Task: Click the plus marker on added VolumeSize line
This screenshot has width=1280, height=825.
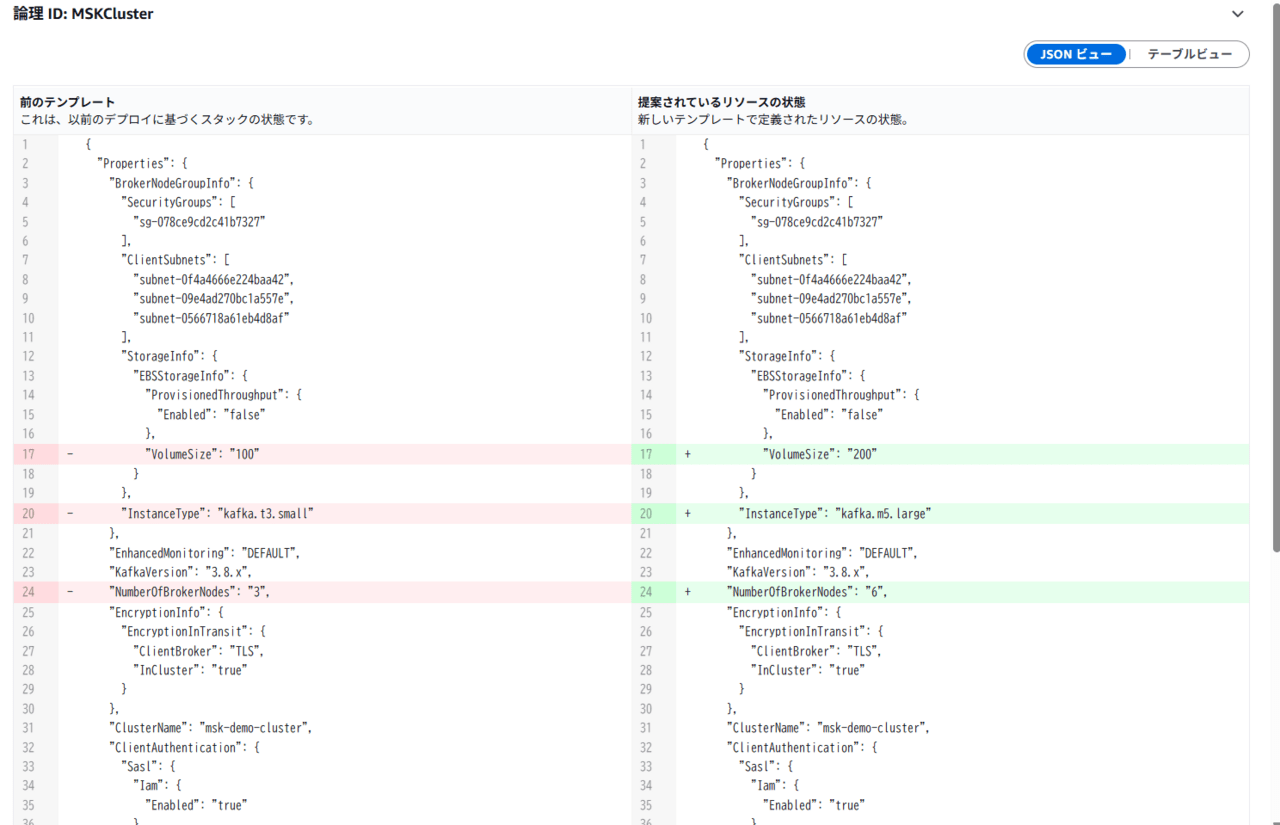Action: pyautogui.click(x=688, y=454)
